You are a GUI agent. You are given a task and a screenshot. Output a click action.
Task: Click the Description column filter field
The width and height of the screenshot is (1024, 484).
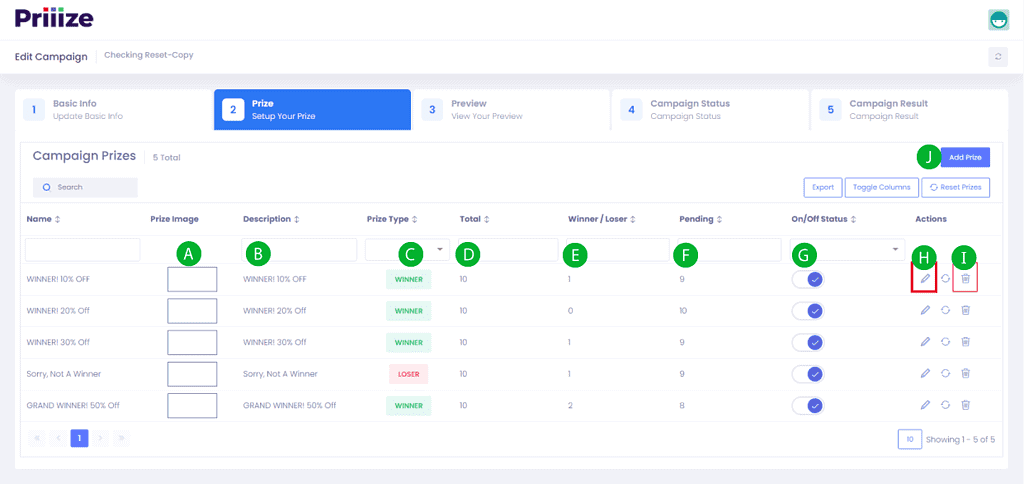[x=299, y=250]
